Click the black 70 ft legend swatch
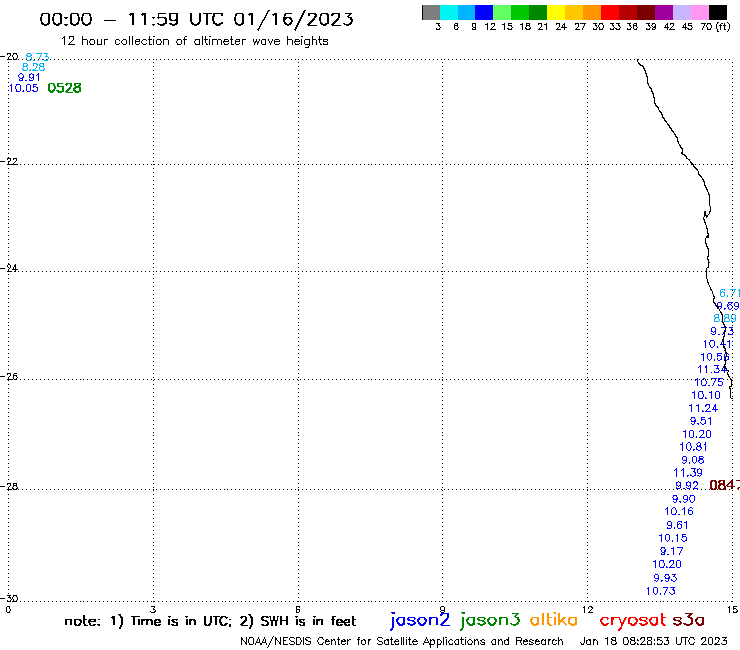The width and height of the screenshot is (740, 650). point(718,12)
